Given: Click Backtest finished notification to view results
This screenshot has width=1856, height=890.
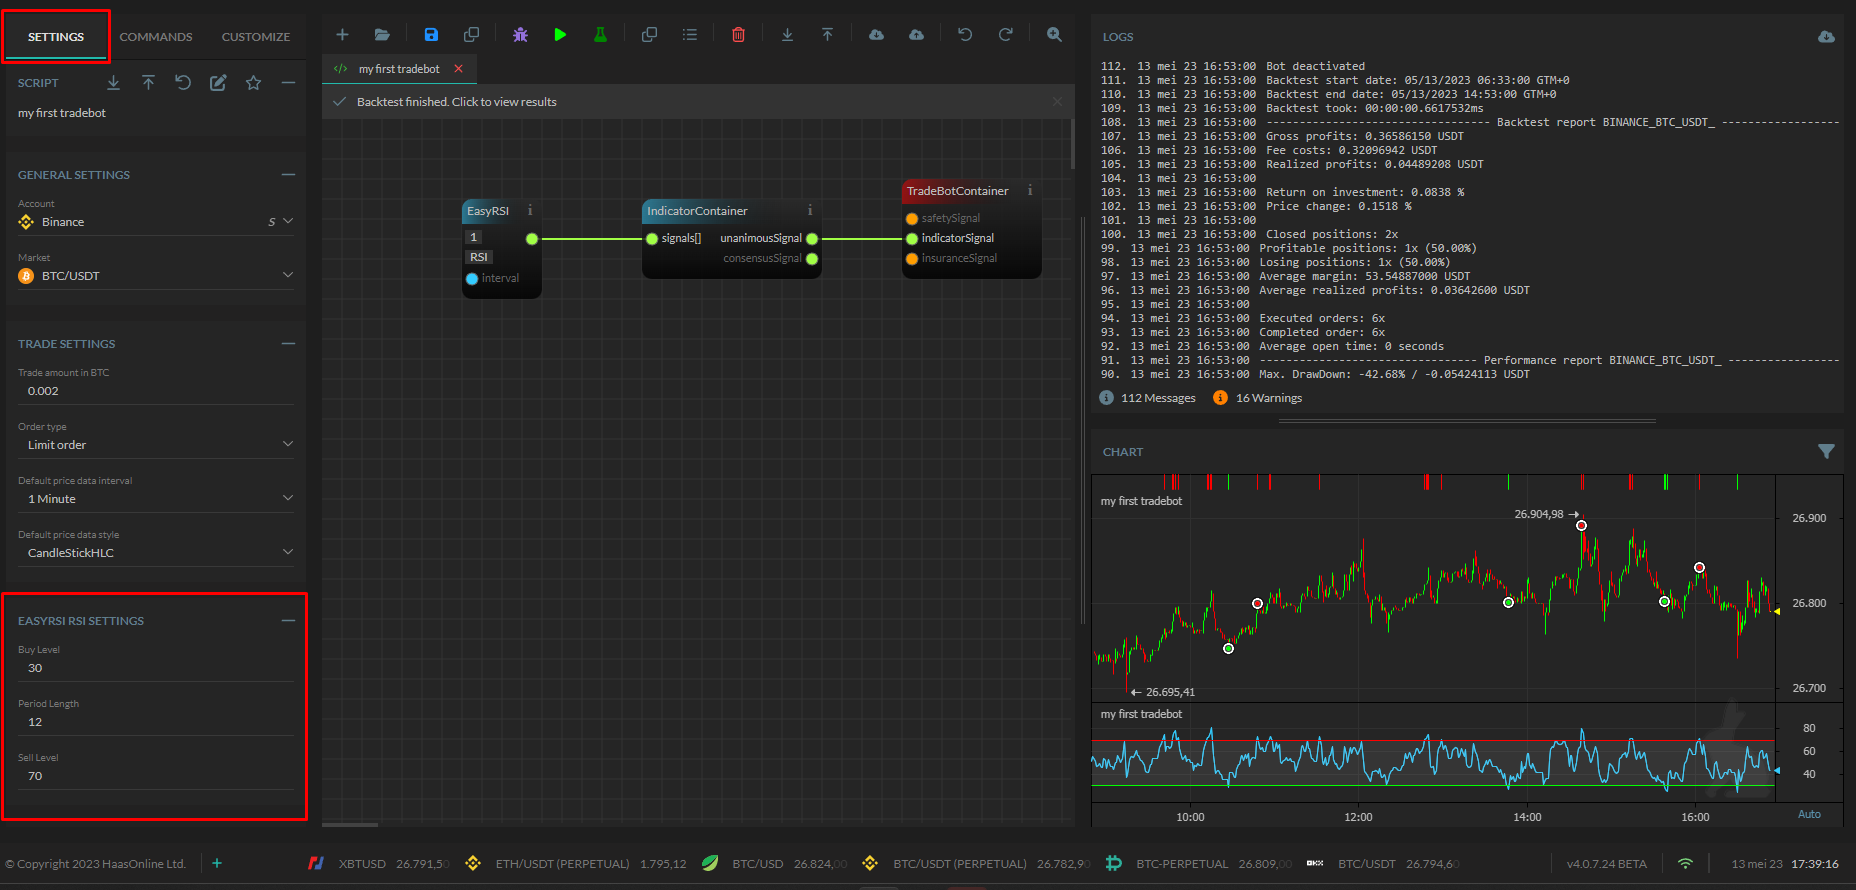Looking at the screenshot, I should 457,102.
